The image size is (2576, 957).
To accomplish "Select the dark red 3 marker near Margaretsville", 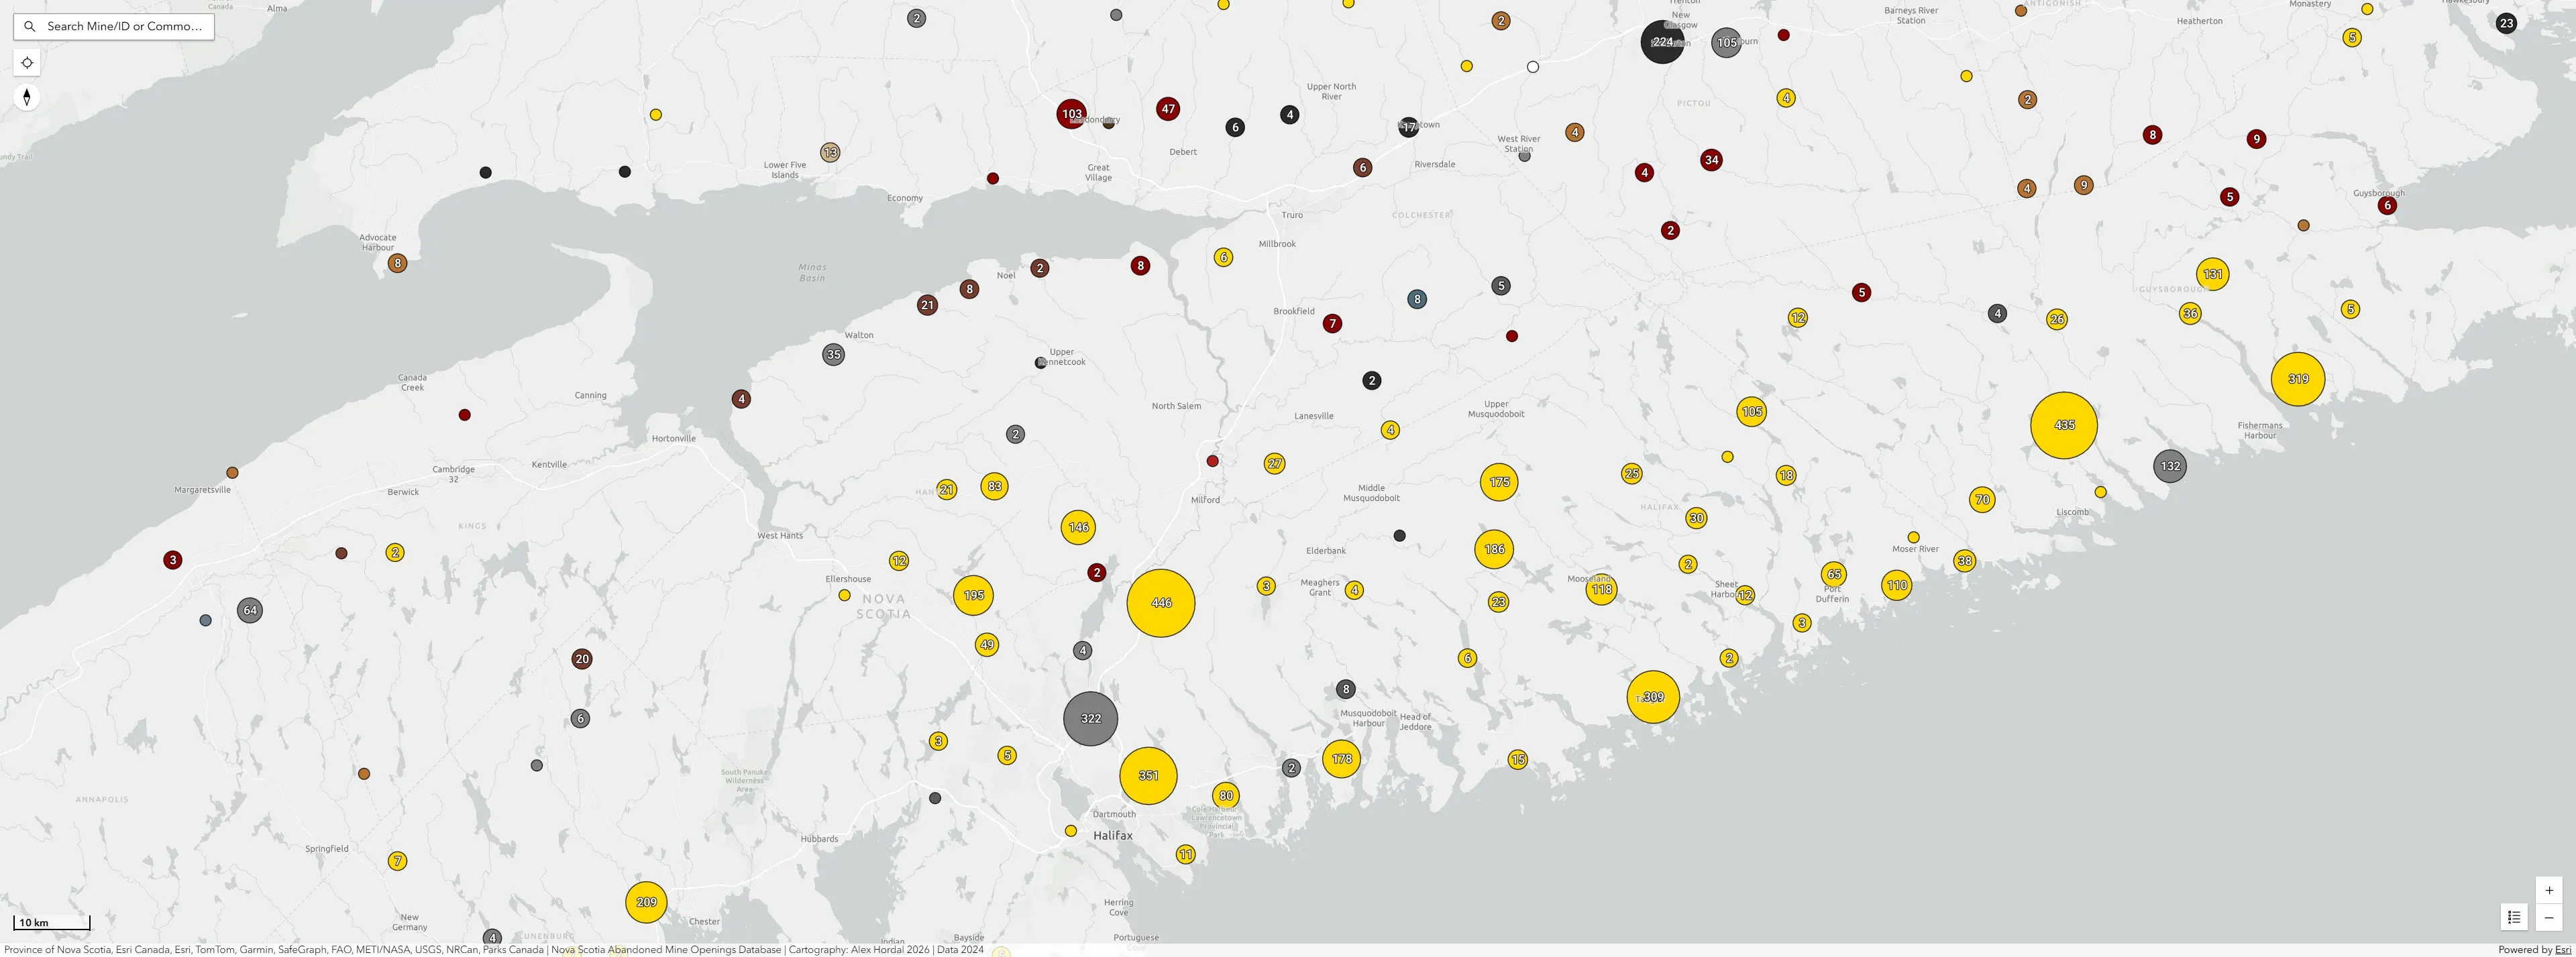I will [x=173, y=560].
